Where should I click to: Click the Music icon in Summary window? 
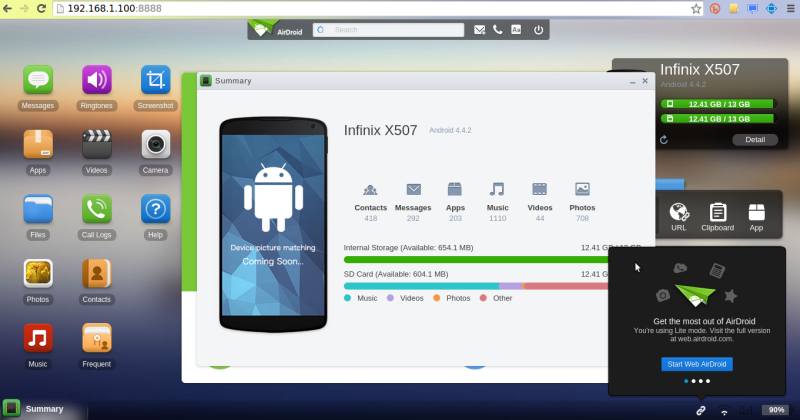coord(497,189)
